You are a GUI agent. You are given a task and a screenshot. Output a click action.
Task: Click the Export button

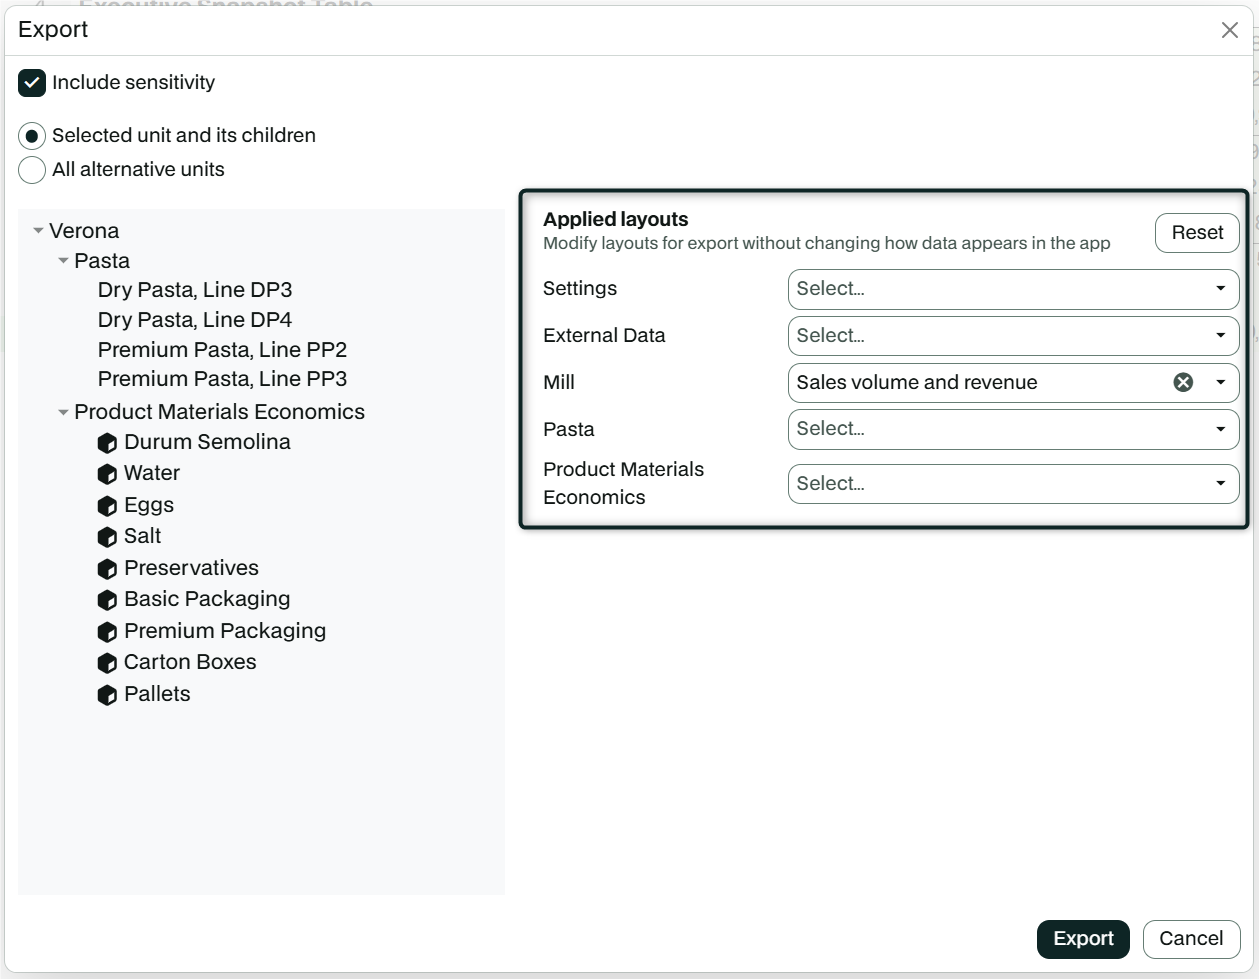(1083, 939)
